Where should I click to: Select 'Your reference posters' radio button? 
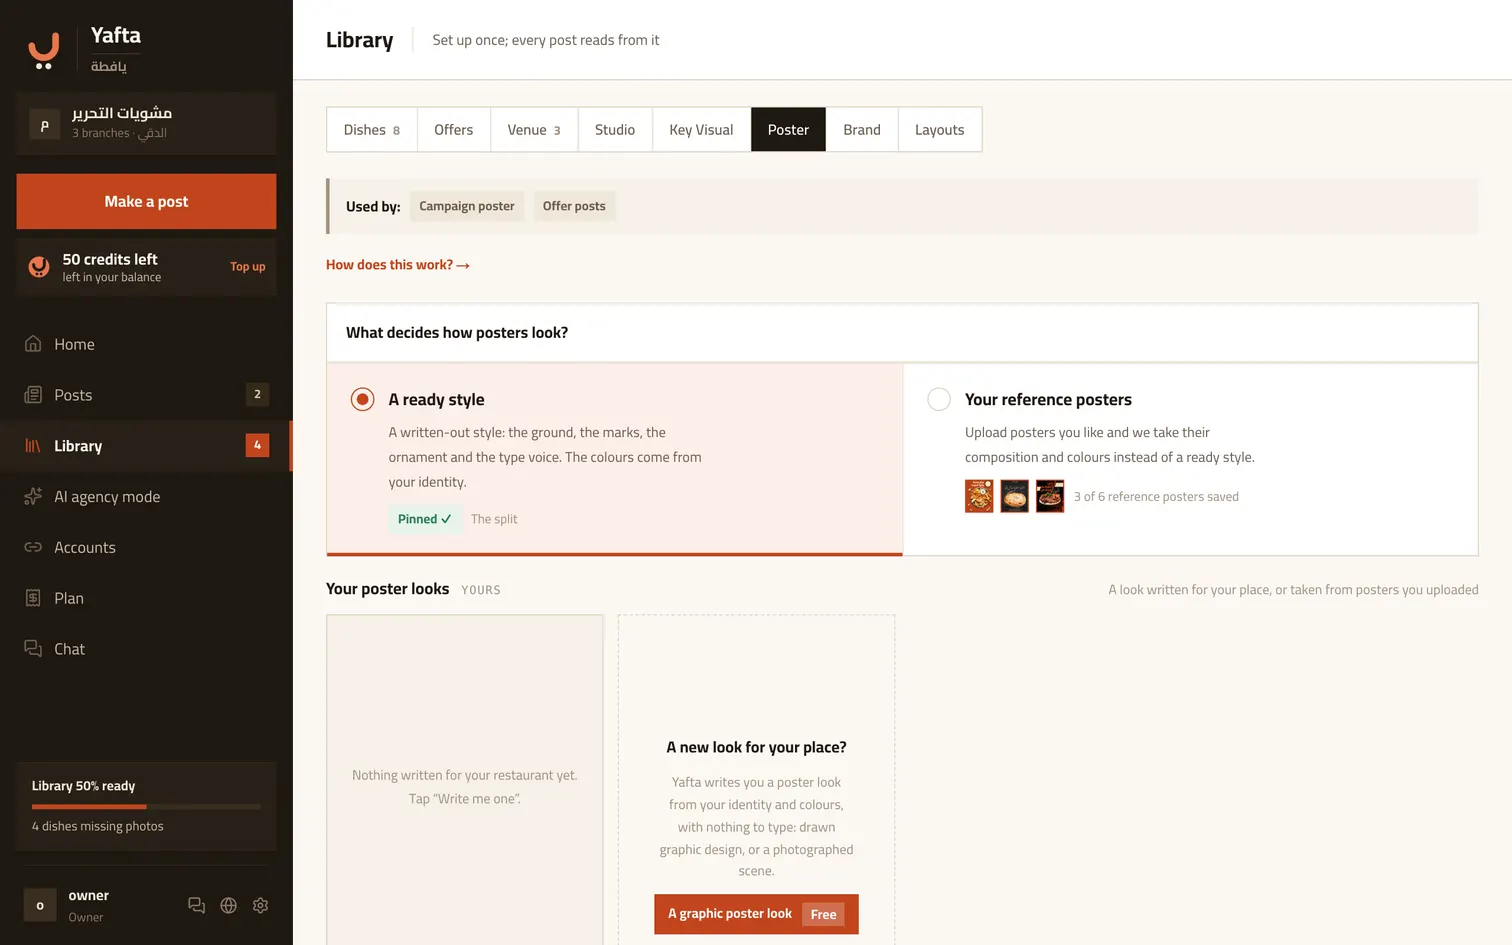click(939, 399)
